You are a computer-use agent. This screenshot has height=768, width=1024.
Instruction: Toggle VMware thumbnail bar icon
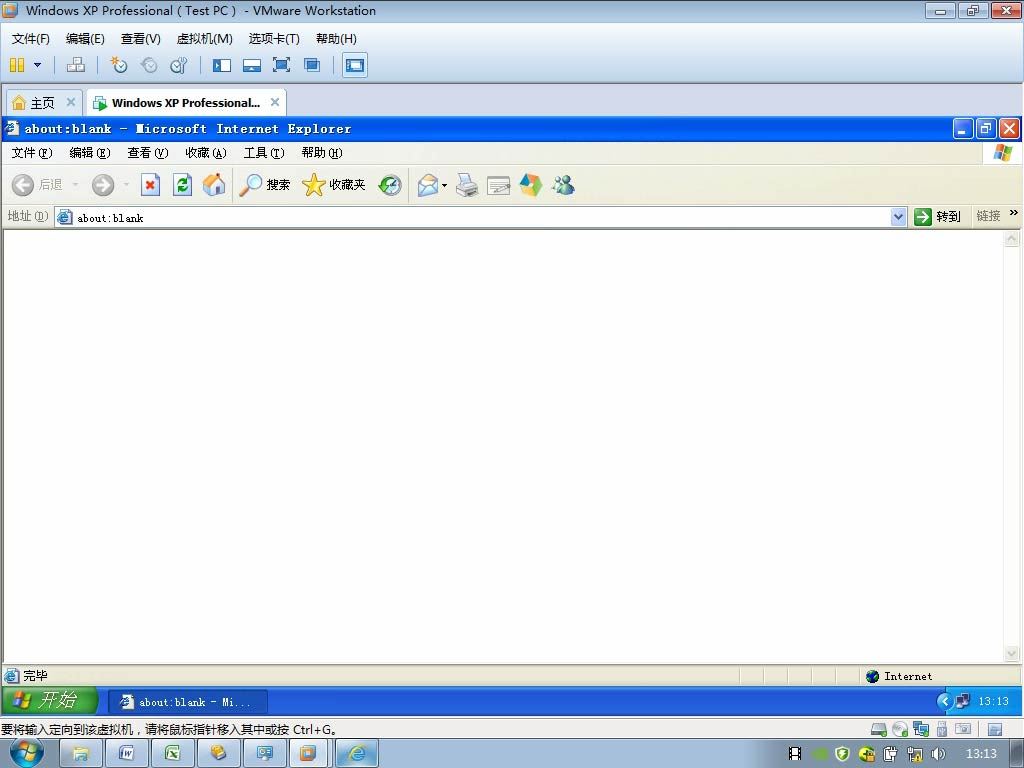[x=251, y=65]
